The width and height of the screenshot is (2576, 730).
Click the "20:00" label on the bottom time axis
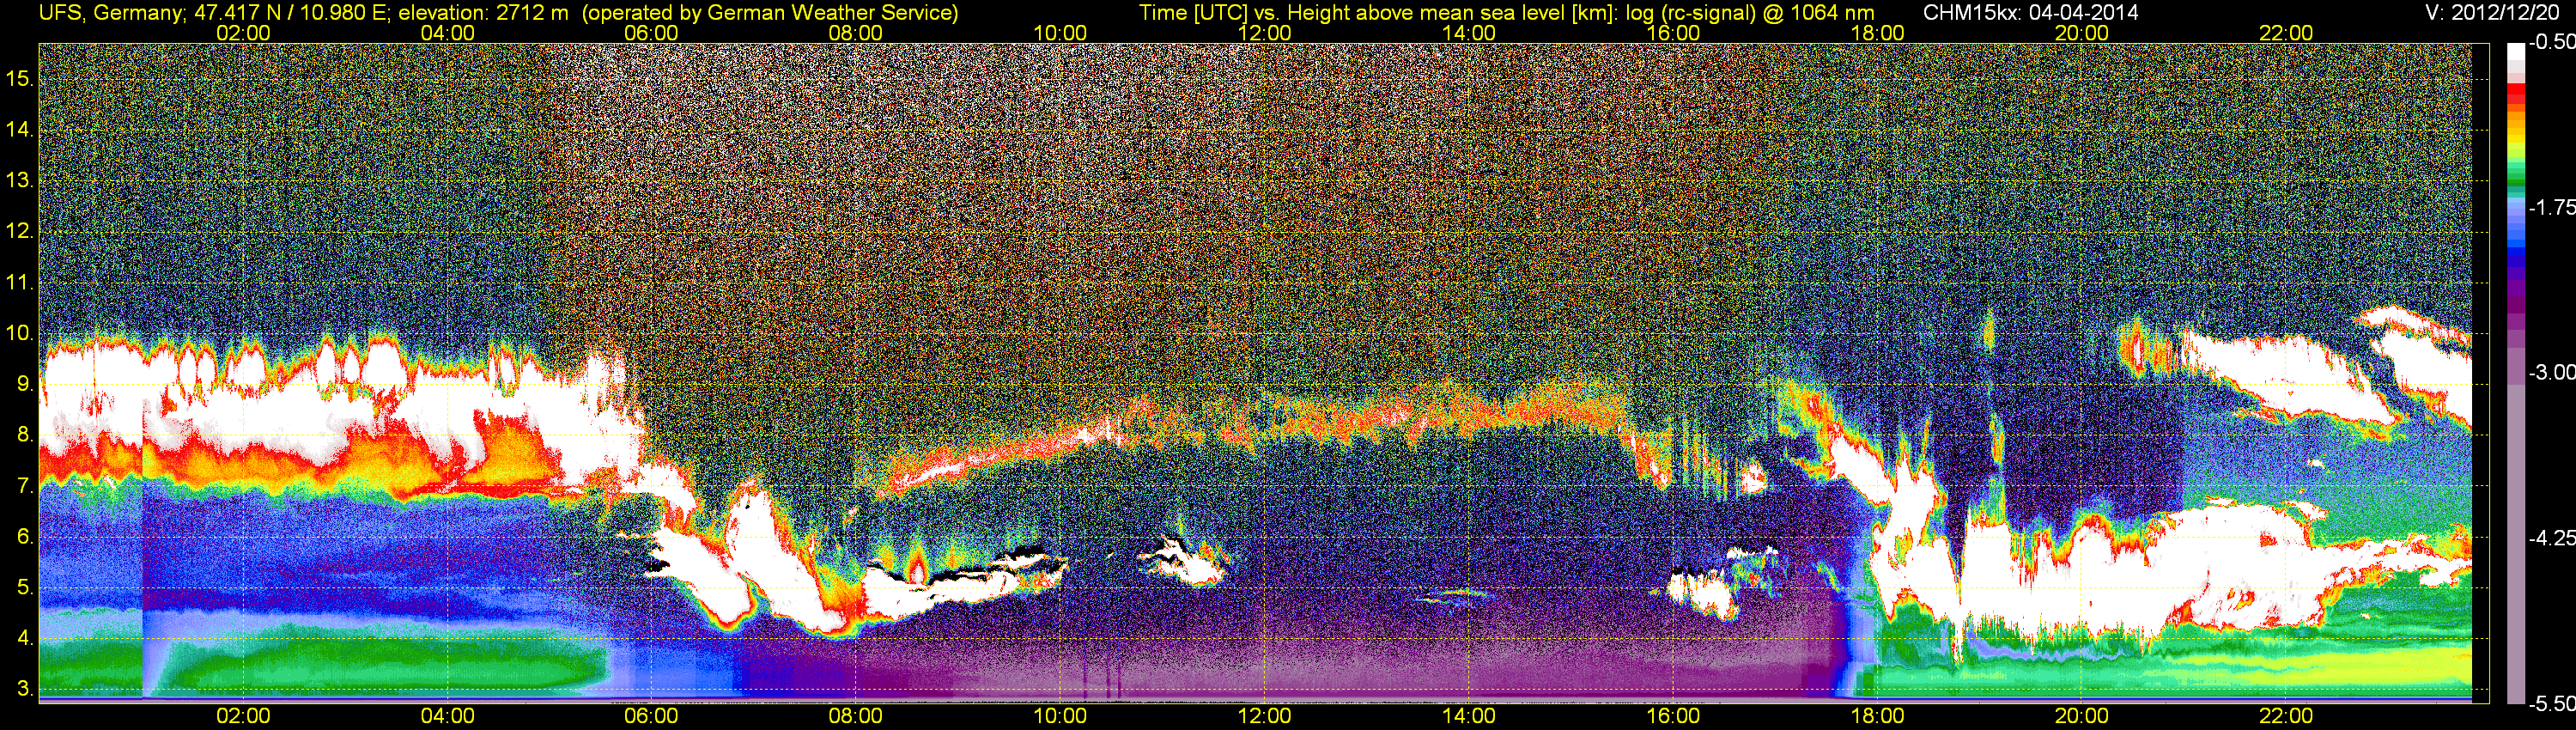[x=2082, y=717]
